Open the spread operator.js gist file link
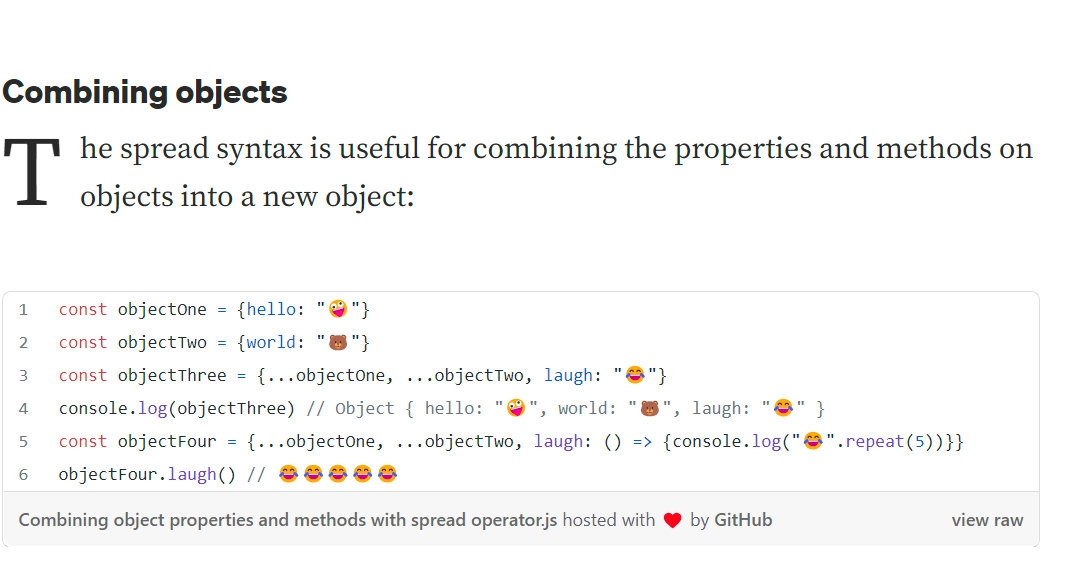This screenshot has height=575, width=1085. [x=288, y=520]
